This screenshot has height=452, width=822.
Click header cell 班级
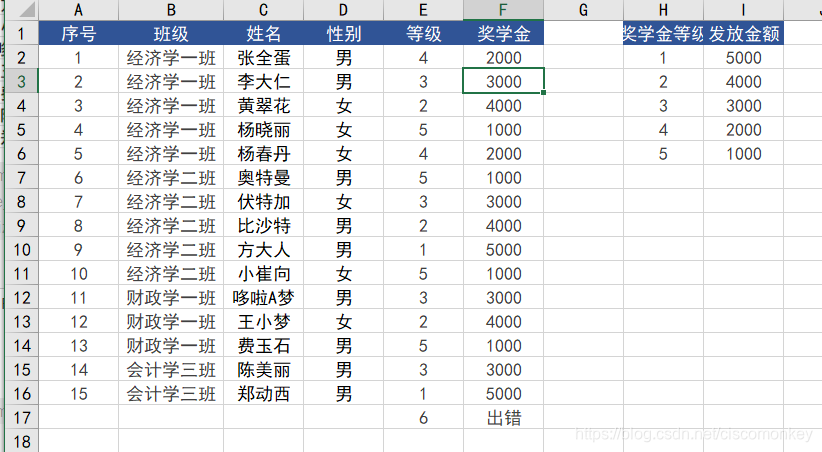(x=171, y=34)
